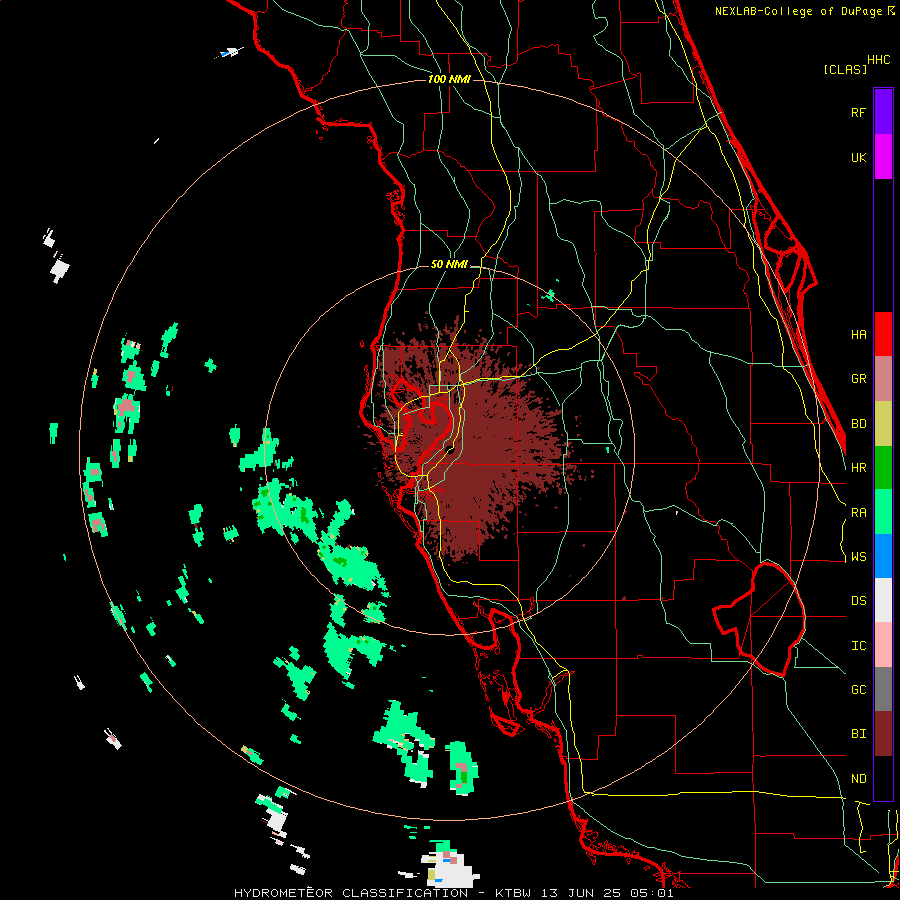
Task: Click the HHC product label
Action: point(878,60)
